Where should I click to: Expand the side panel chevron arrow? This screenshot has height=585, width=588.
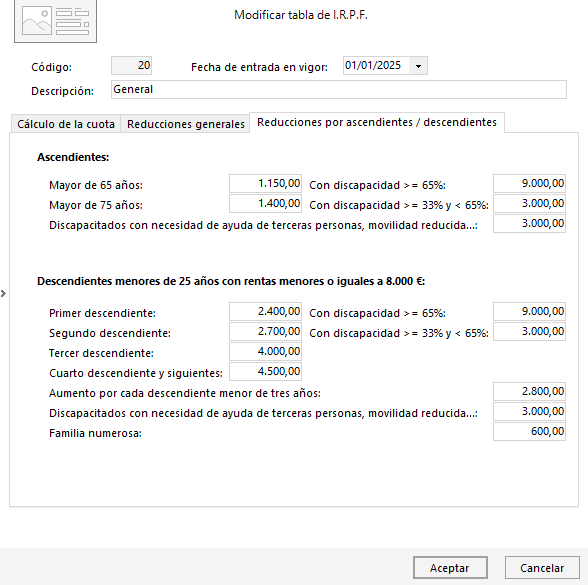tap(3, 293)
